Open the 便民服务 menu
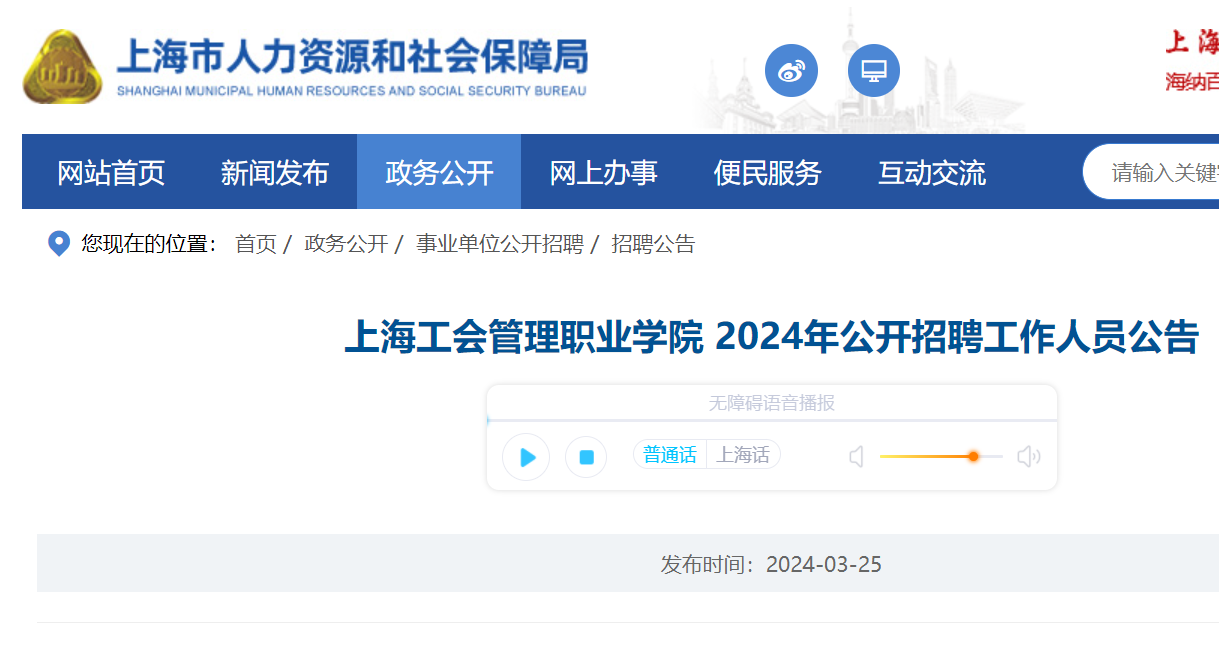 click(767, 172)
